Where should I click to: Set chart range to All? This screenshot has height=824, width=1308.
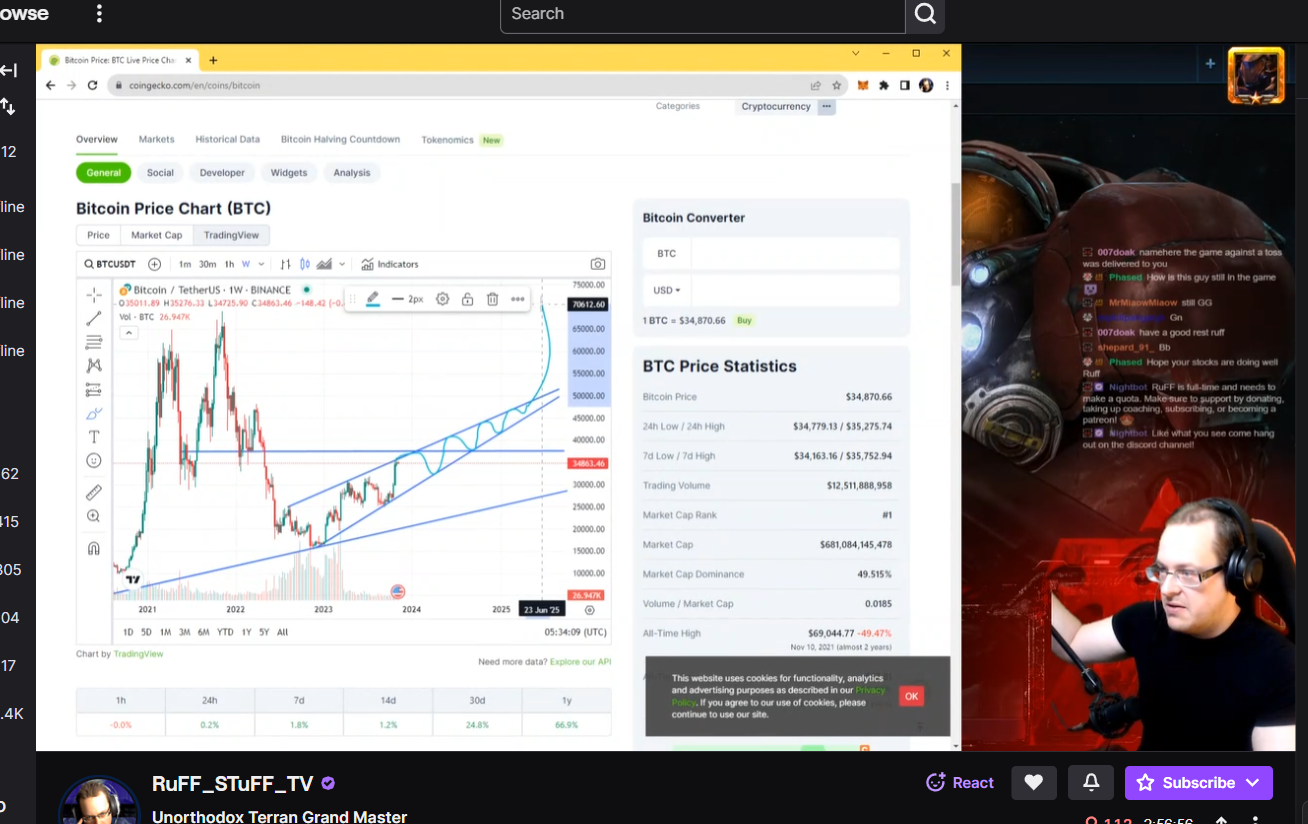coord(283,632)
